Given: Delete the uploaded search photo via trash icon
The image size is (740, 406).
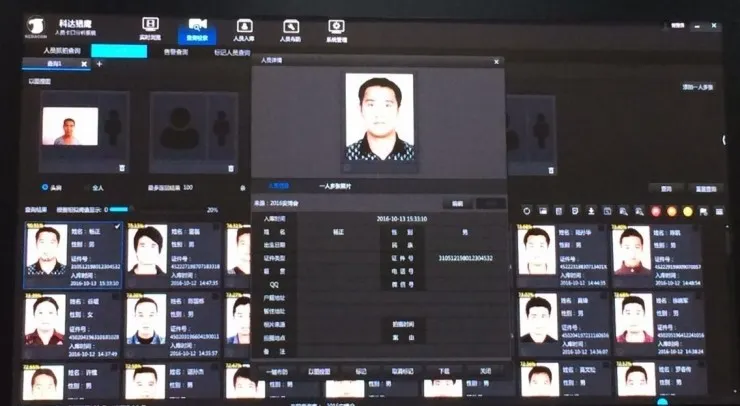Looking at the screenshot, I should (122, 168).
